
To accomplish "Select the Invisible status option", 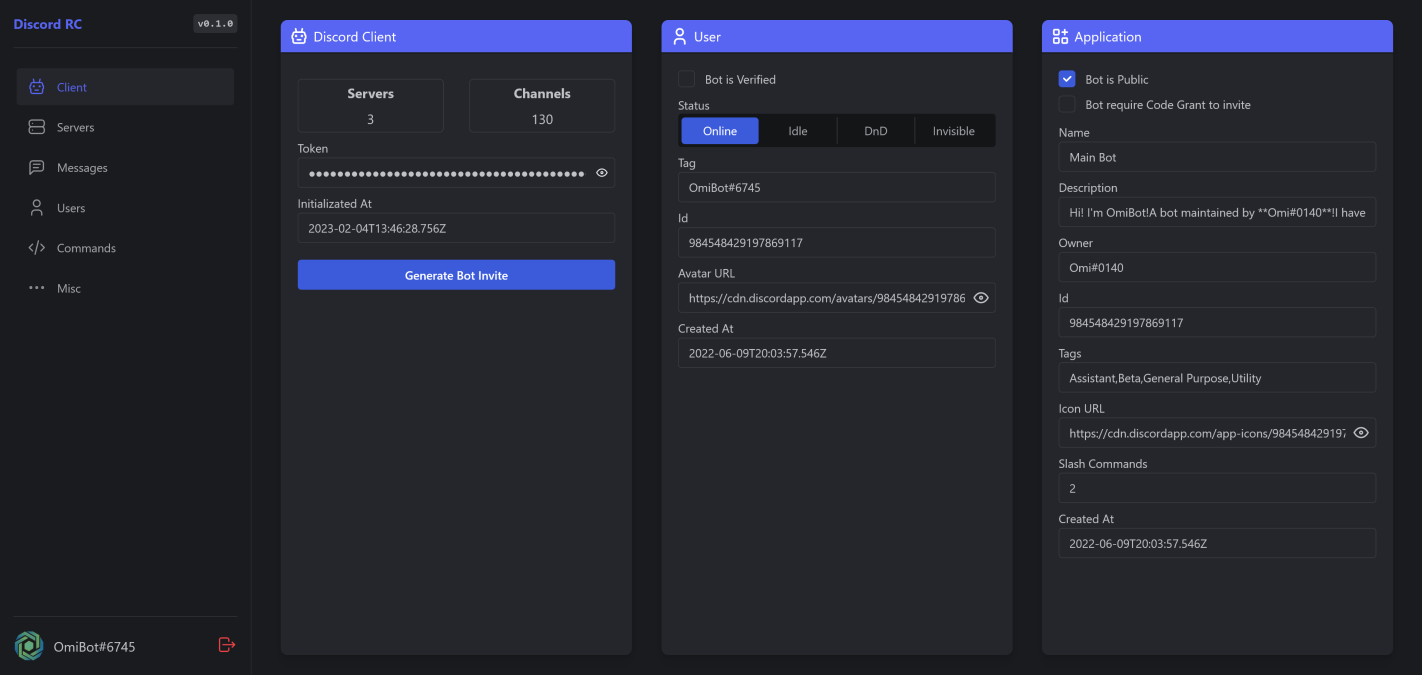I will click(x=953, y=131).
